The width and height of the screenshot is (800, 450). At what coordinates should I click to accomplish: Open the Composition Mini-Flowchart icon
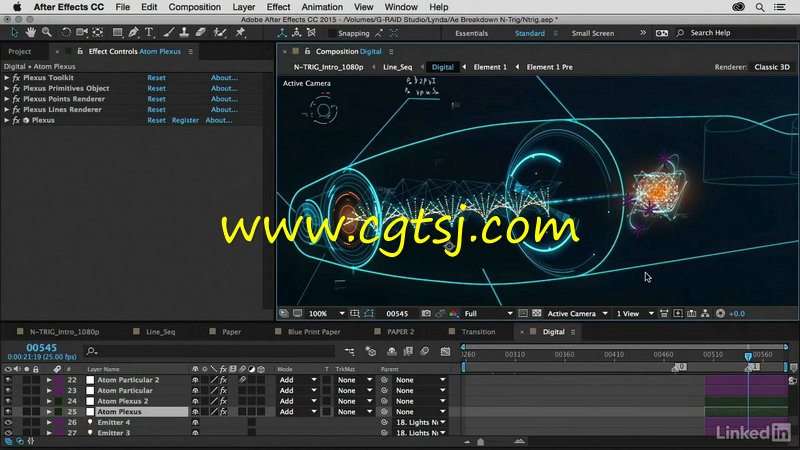tap(349, 351)
